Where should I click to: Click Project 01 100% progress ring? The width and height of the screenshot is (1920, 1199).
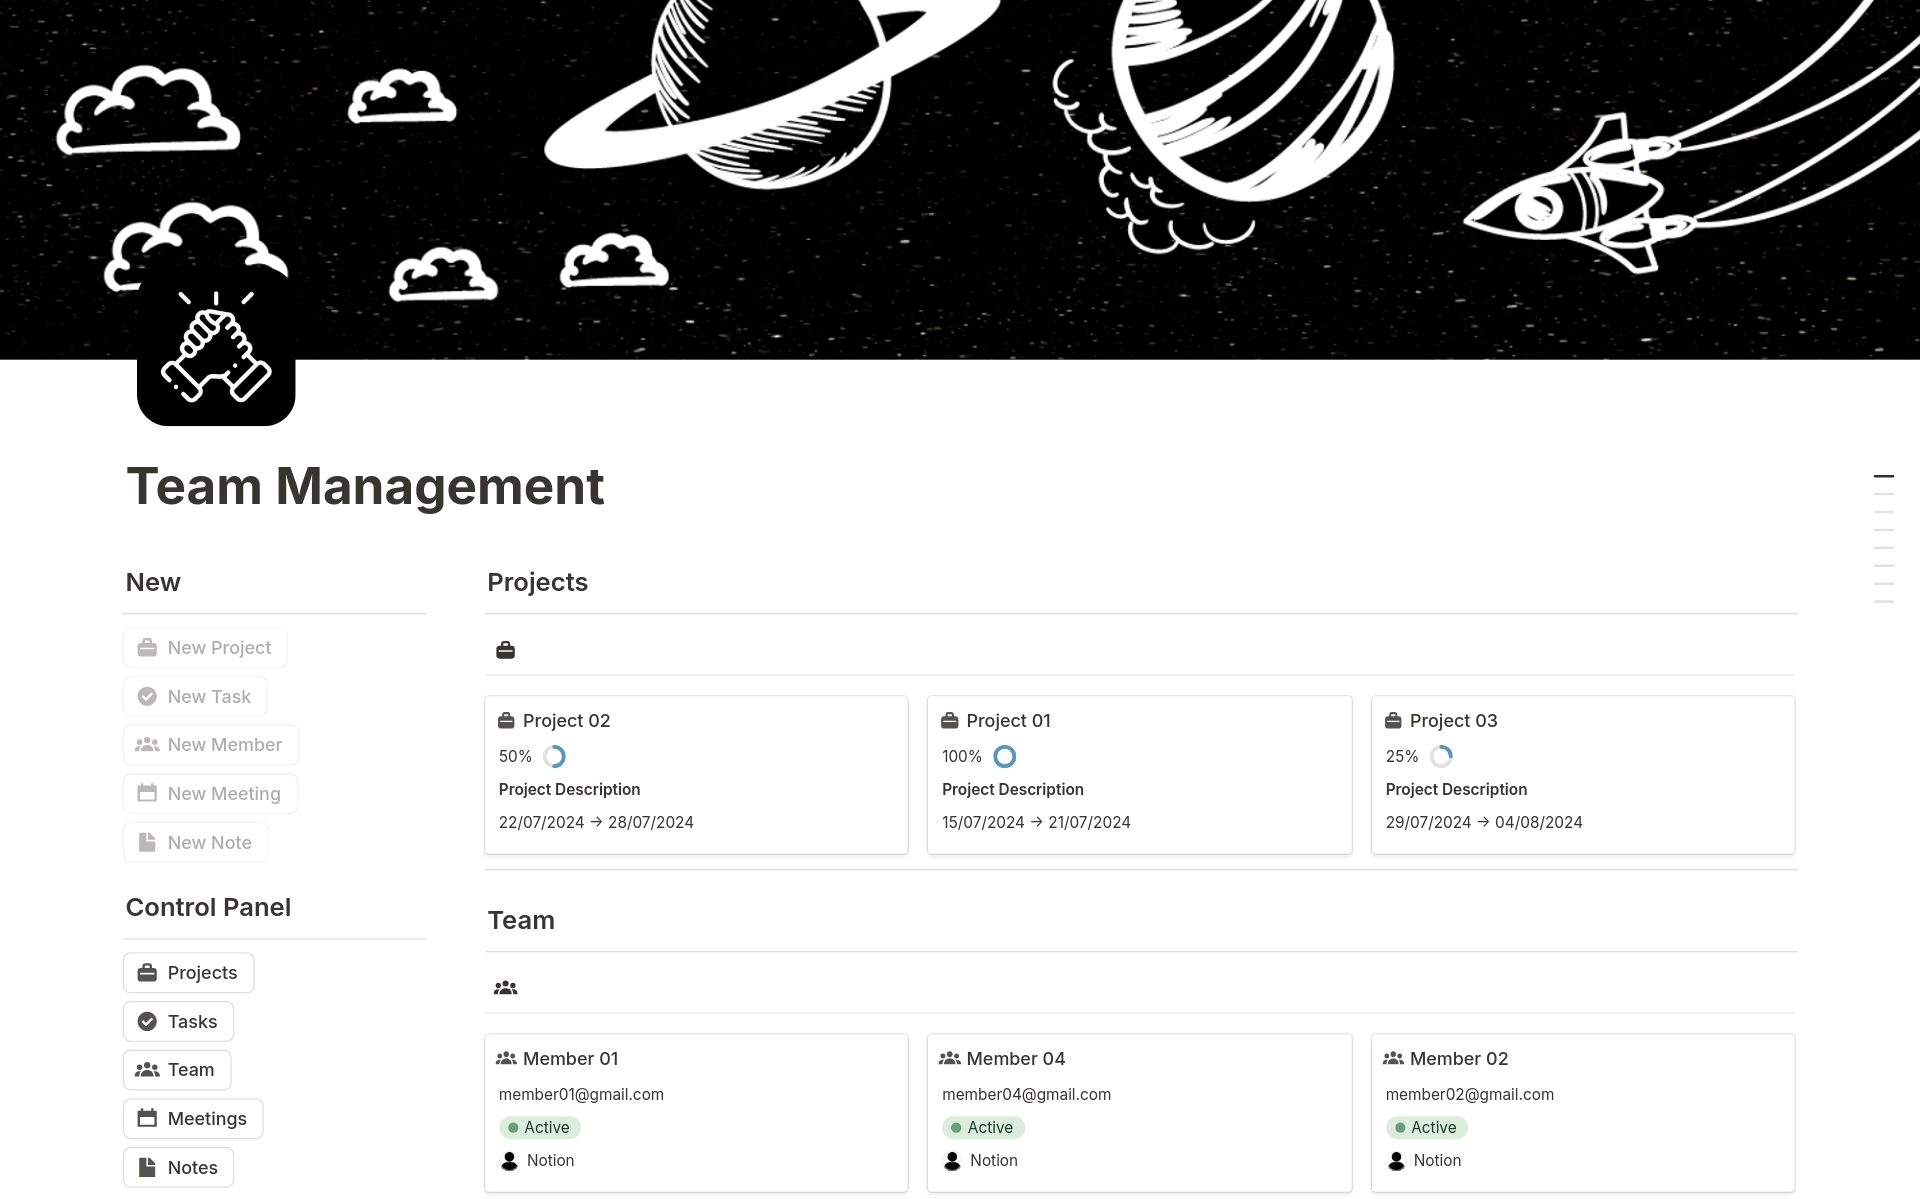tap(1004, 757)
